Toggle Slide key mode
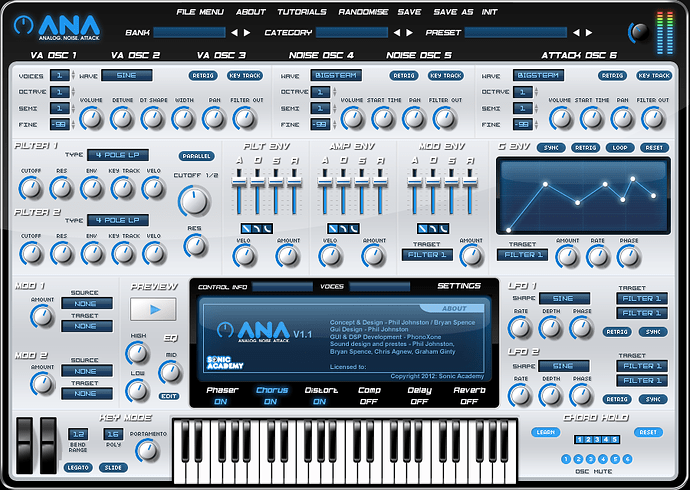The image size is (690, 490). pyautogui.click(x=113, y=468)
